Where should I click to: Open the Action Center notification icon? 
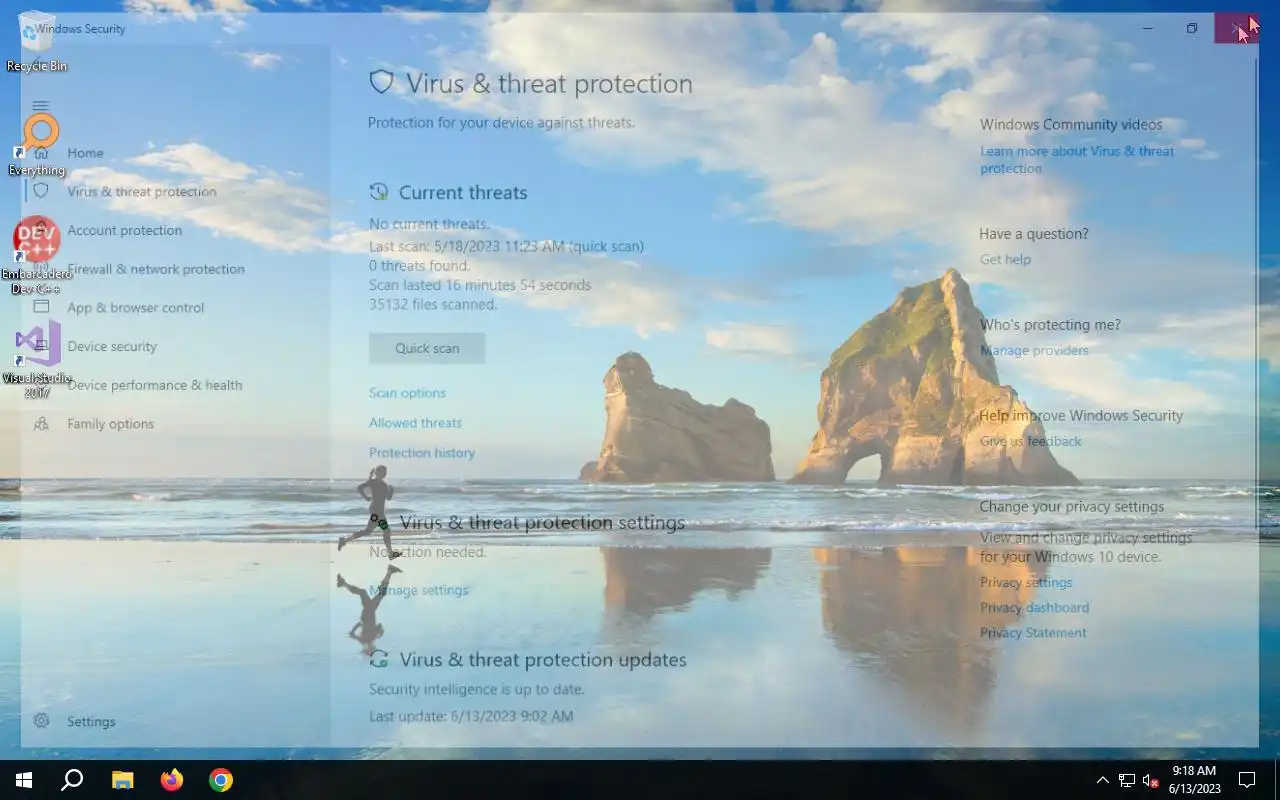click(x=1247, y=780)
